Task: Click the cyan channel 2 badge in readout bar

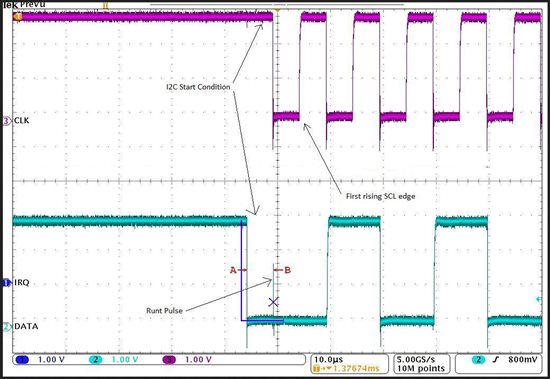Action: tap(96, 360)
